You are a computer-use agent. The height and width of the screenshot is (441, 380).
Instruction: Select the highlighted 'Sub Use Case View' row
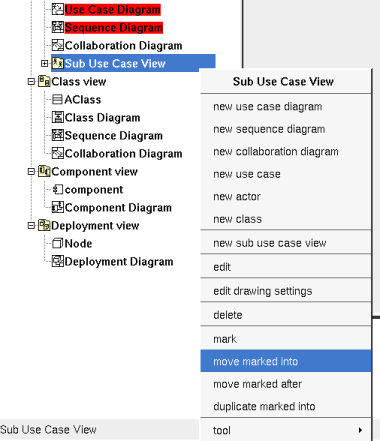coord(133,63)
